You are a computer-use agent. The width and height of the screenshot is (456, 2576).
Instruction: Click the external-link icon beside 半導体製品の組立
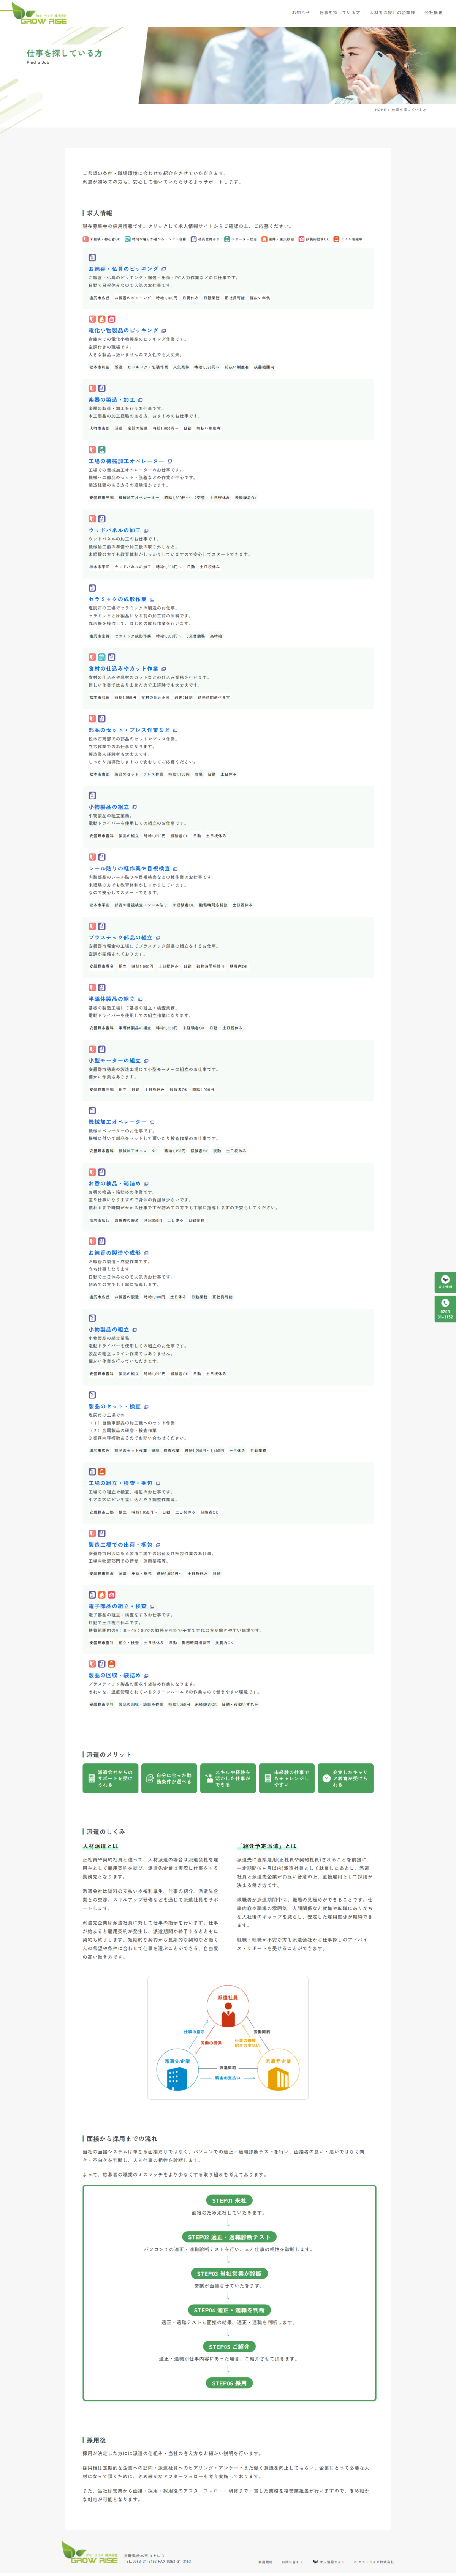click(140, 999)
